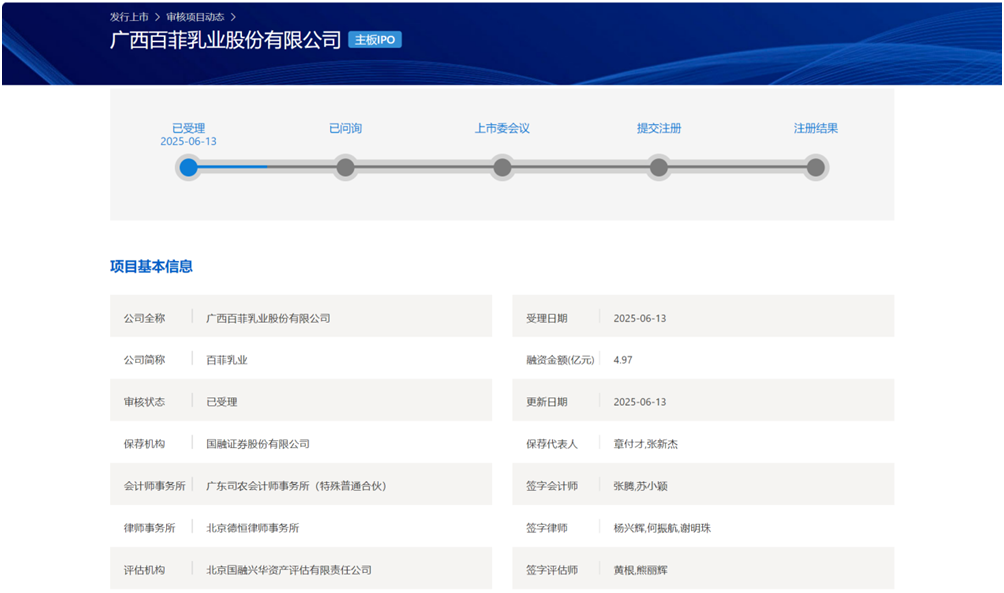Click the 已问询 stage label
The height and width of the screenshot is (593, 1004).
tap(345, 128)
